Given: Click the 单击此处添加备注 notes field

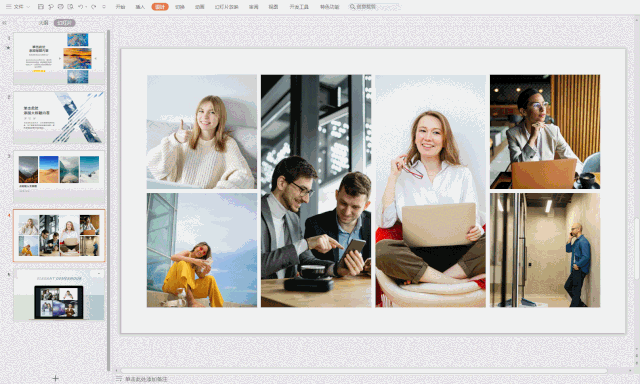Looking at the screenshot, I should click(x=146, y=379).
